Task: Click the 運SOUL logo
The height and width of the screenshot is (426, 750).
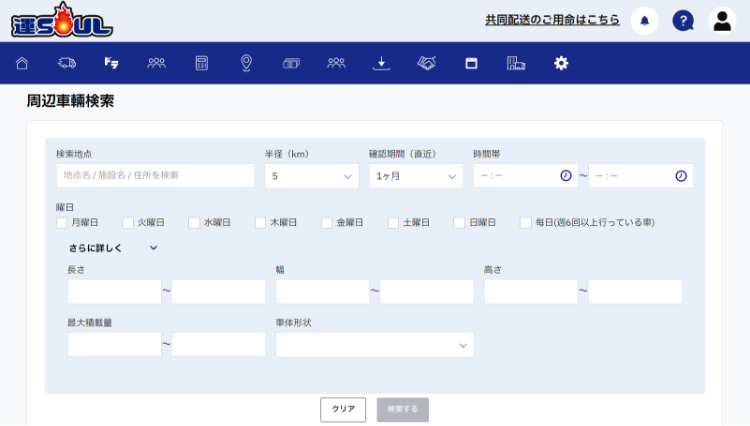Action: click(x=62, y=21)
